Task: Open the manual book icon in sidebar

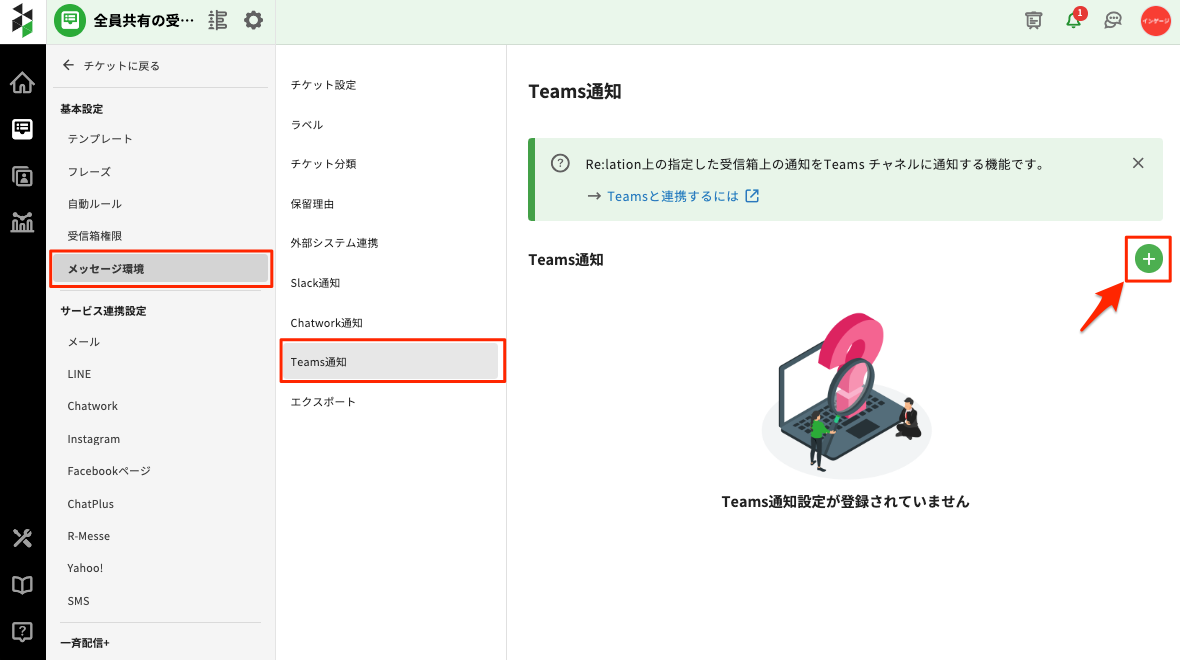Action: tap(23, 585)
